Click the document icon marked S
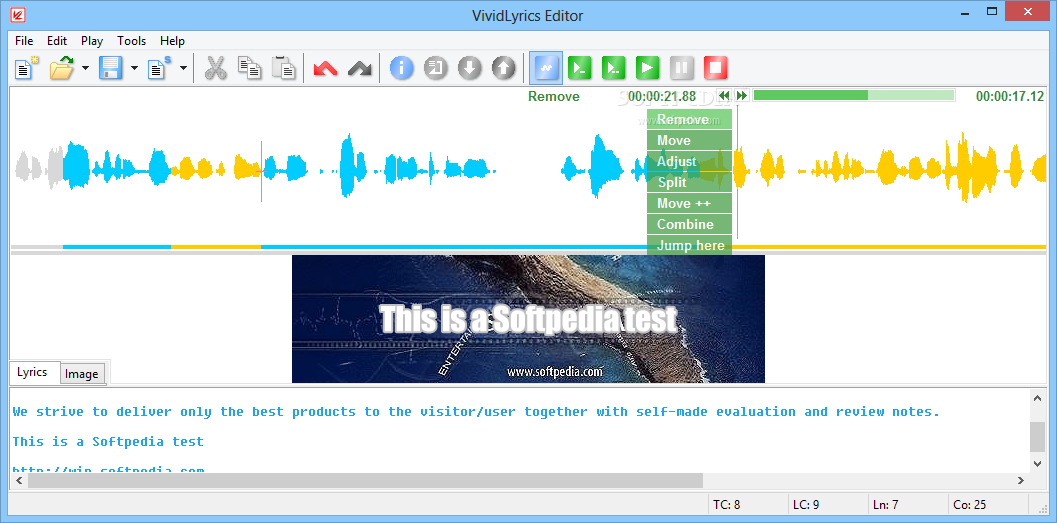This screenshot has width=1057, height=523. (159, 68)
